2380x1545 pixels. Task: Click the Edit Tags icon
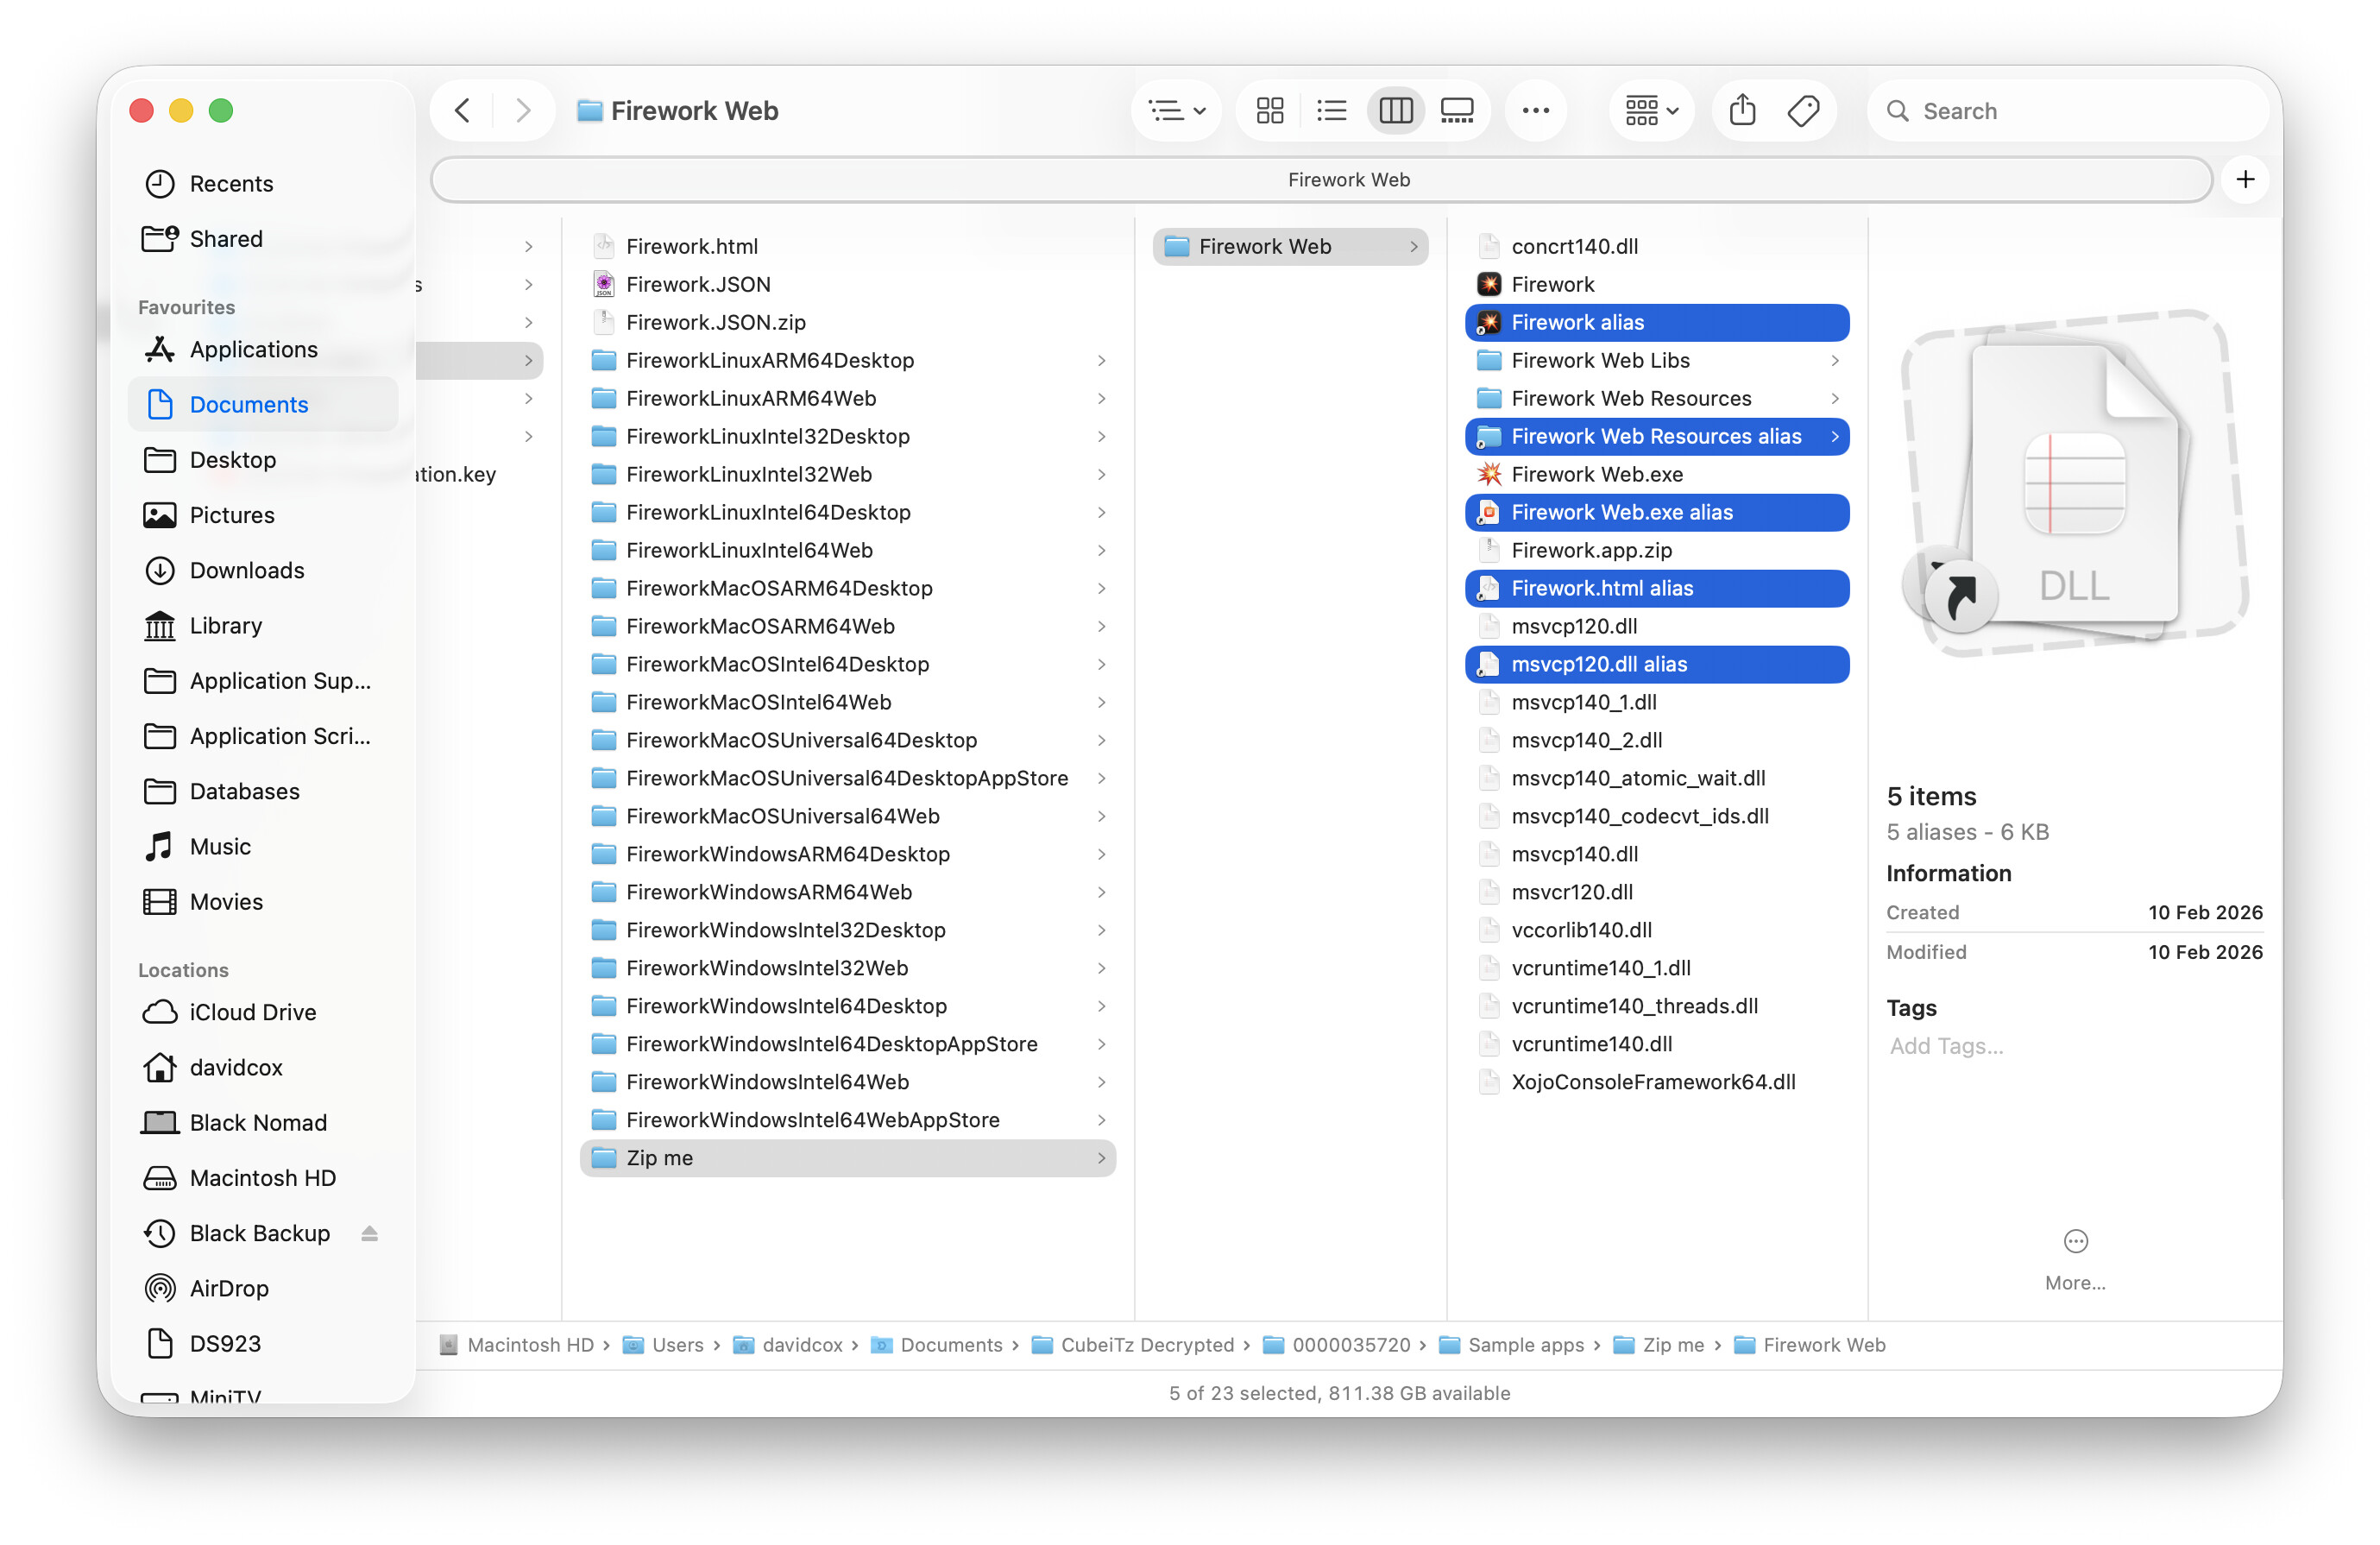coord(1803,110)
